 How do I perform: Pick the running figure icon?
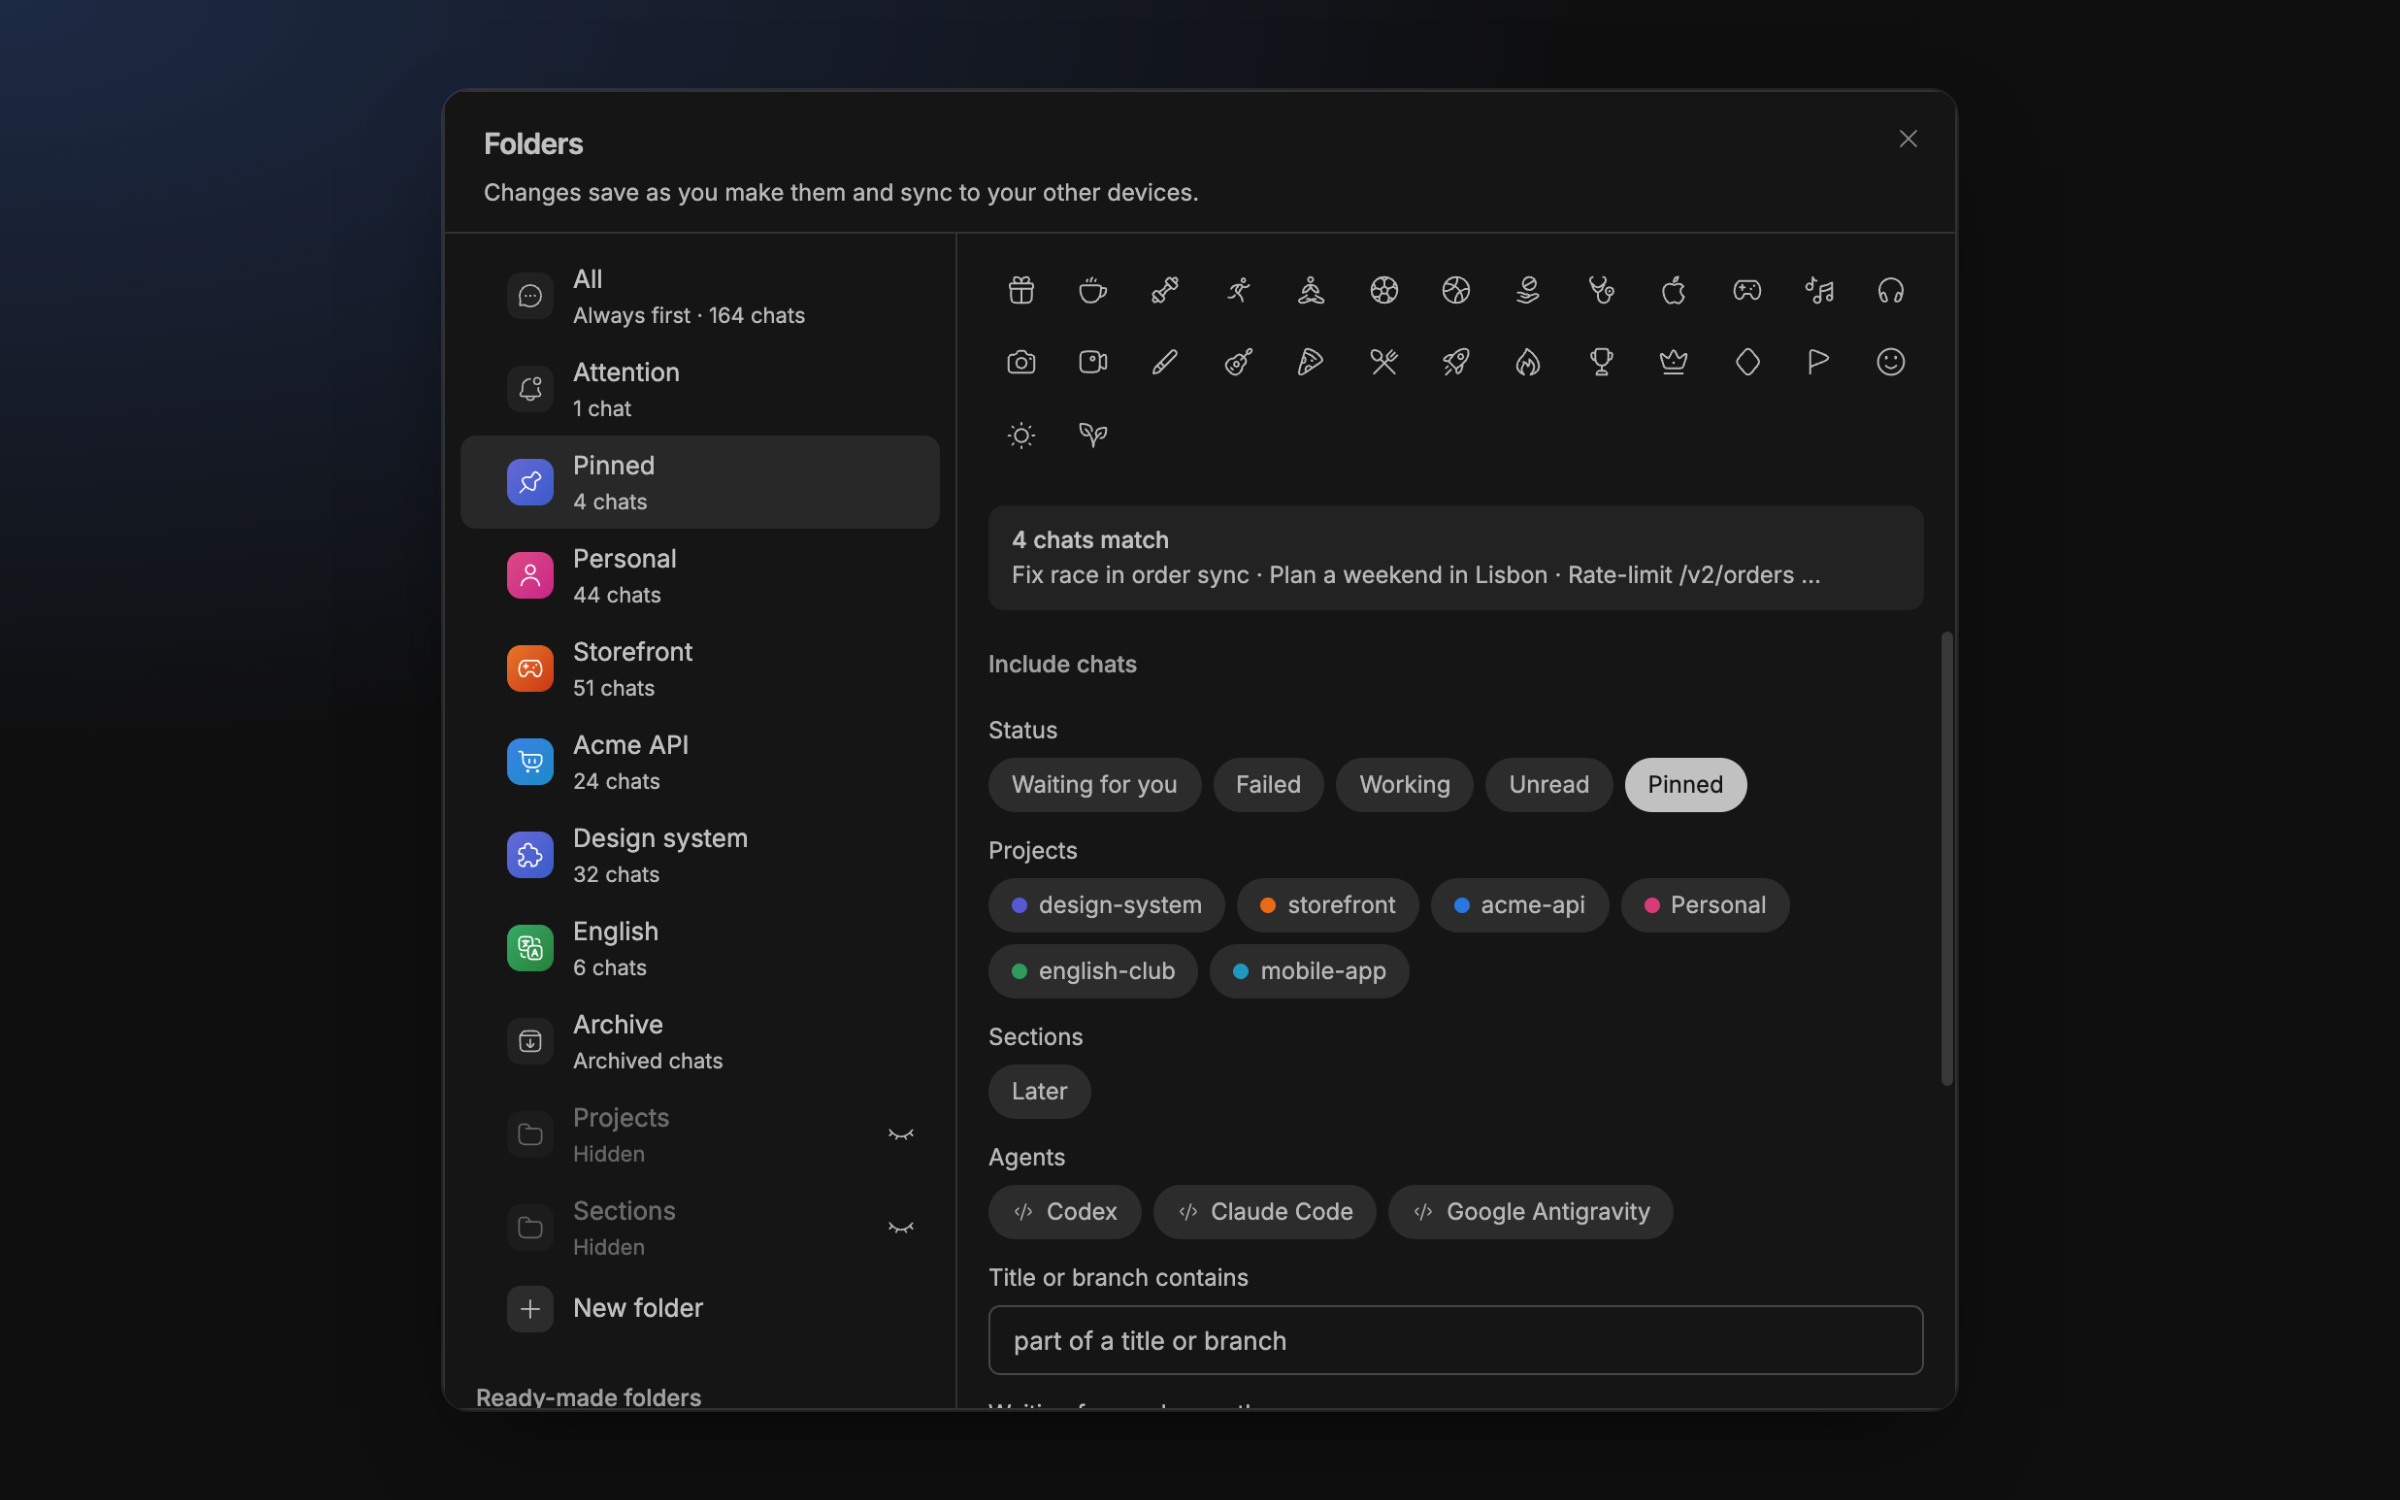(x=1239, y=290)
